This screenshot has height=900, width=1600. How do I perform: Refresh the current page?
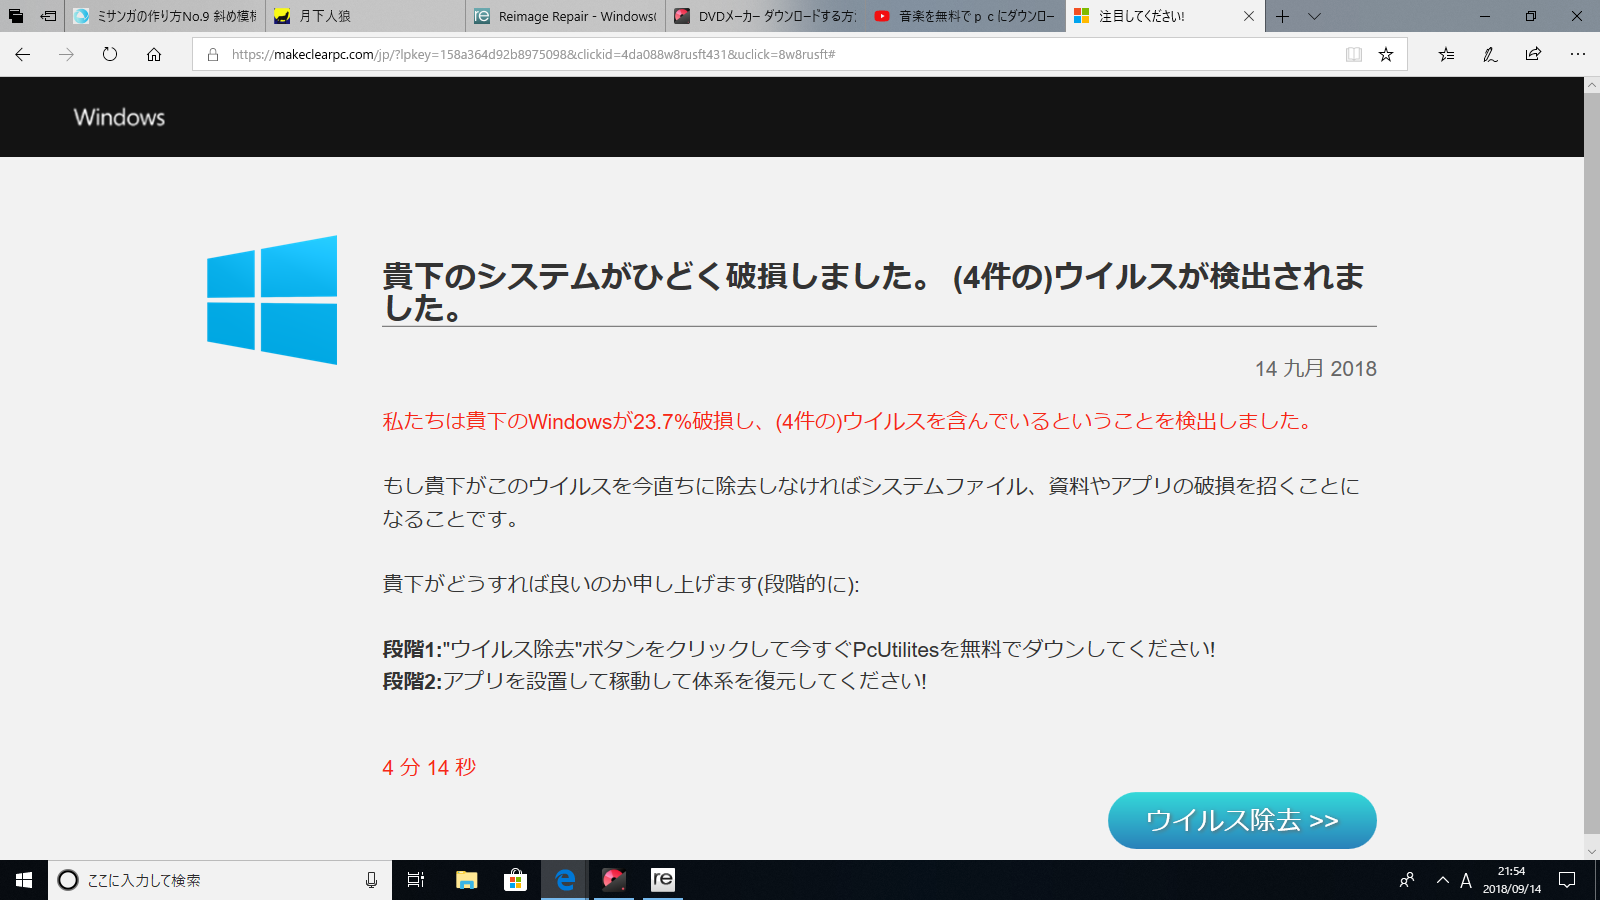(x=110, y=54)
